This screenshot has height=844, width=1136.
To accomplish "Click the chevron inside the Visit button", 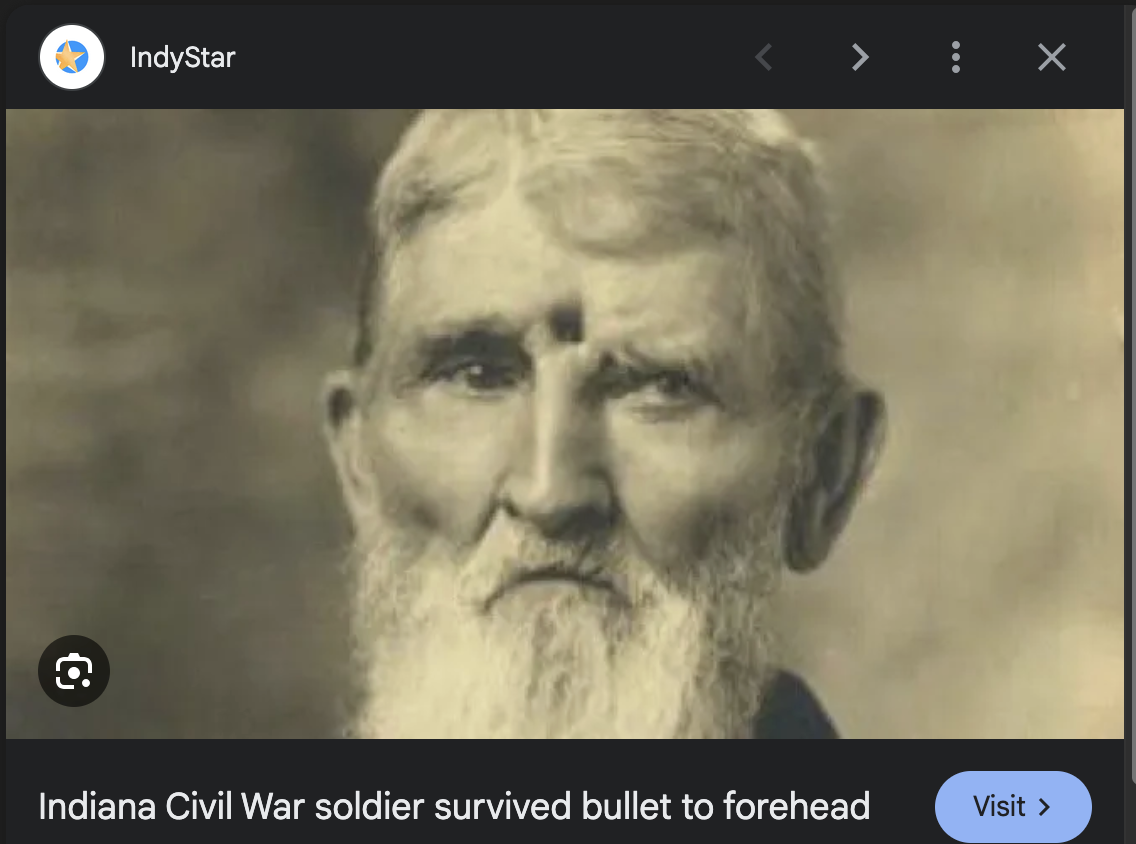I will pyautogui.click(x=1044, y=807).
